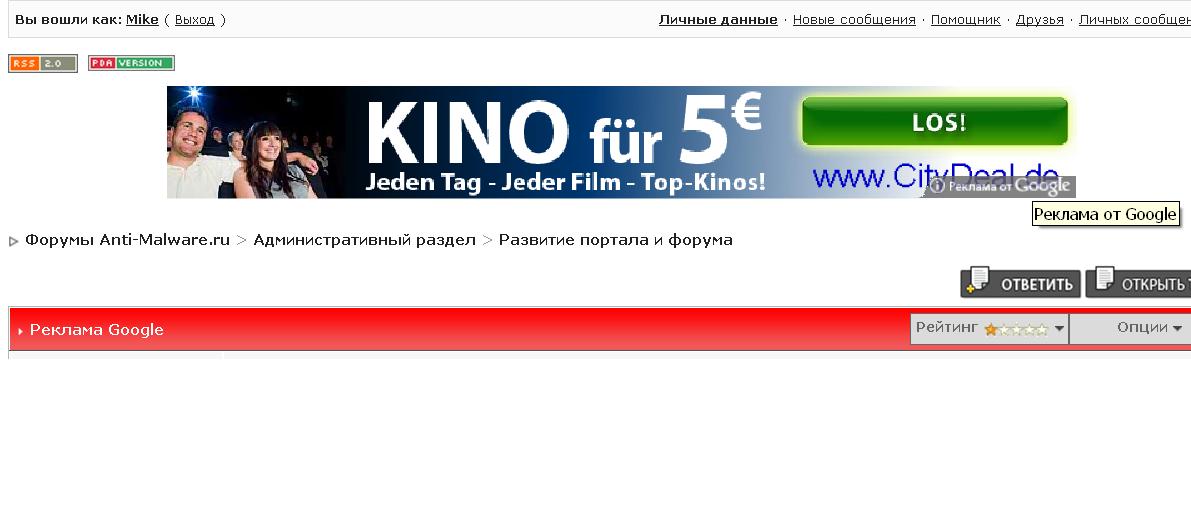The height and width of the screenshot is (512, 1191).
Task: Click the first rating star
Action: coord(990,330)
